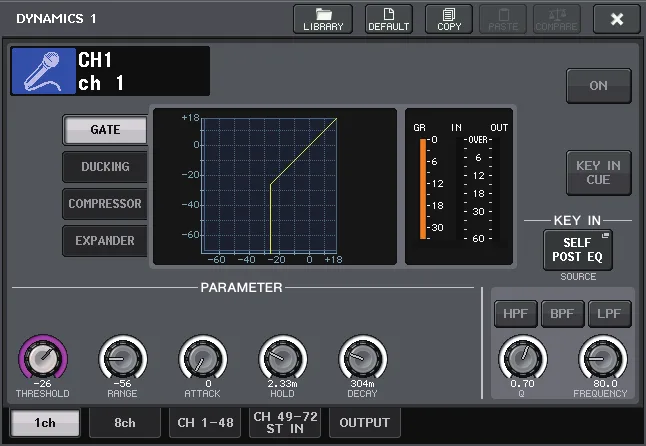Image resolution: width=646 pixels, height=446 pixels.
Task: Switch to the 1ch tab
Action: click(x=45, y=423)
